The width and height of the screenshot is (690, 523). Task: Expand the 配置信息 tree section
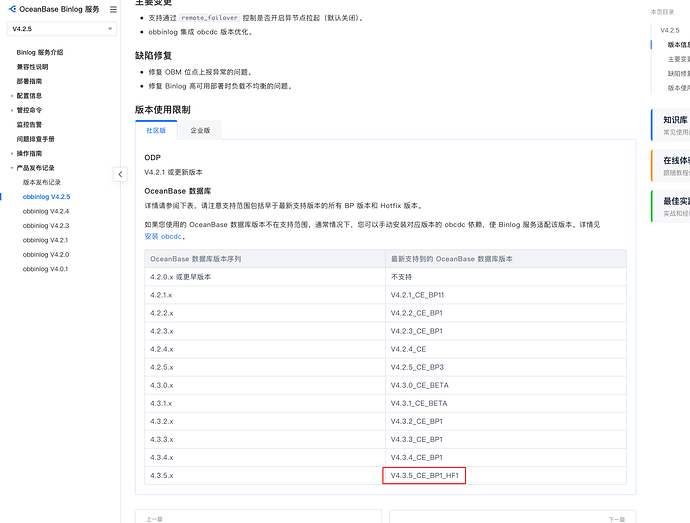coord(12,96)
